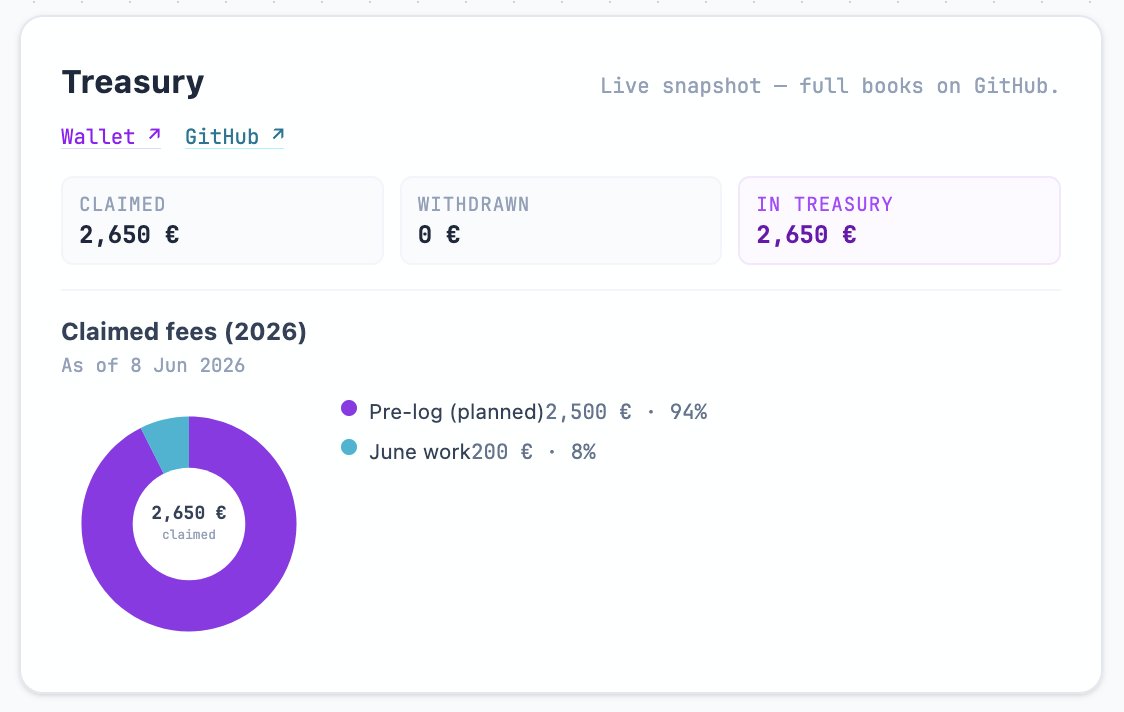This screenshot has width=1124, height=712.
Task: Click the external arrow icon beside Wallet
Action: 154,133
